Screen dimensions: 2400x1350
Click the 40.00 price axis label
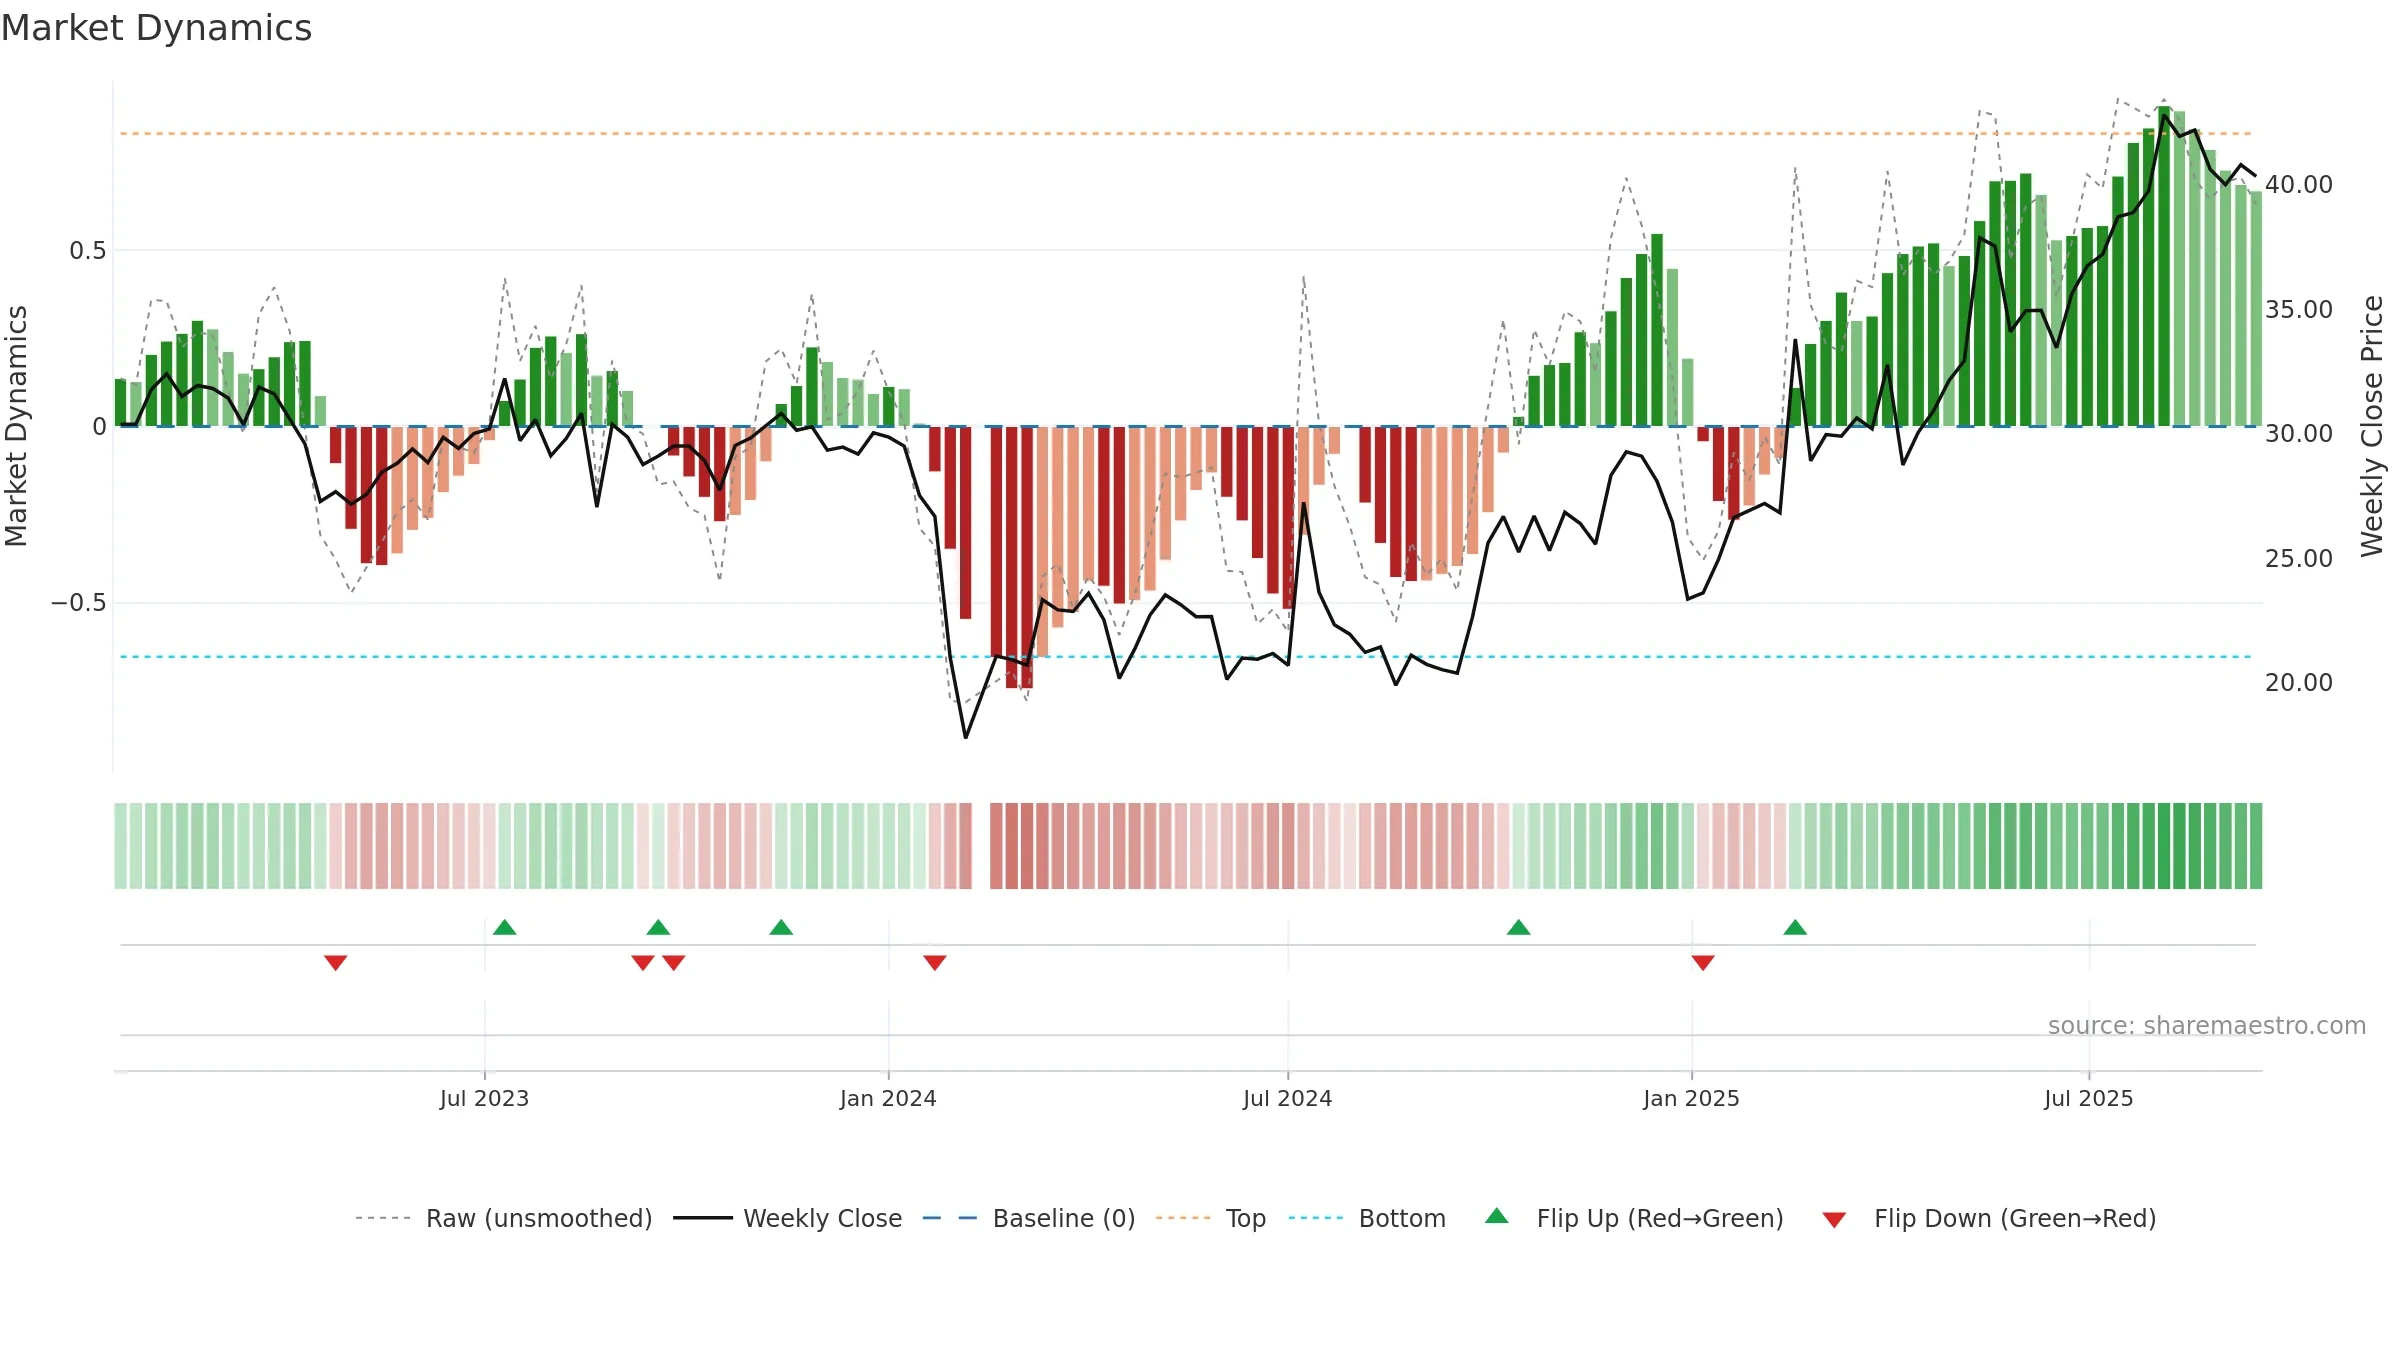[x=2299, y=185]
